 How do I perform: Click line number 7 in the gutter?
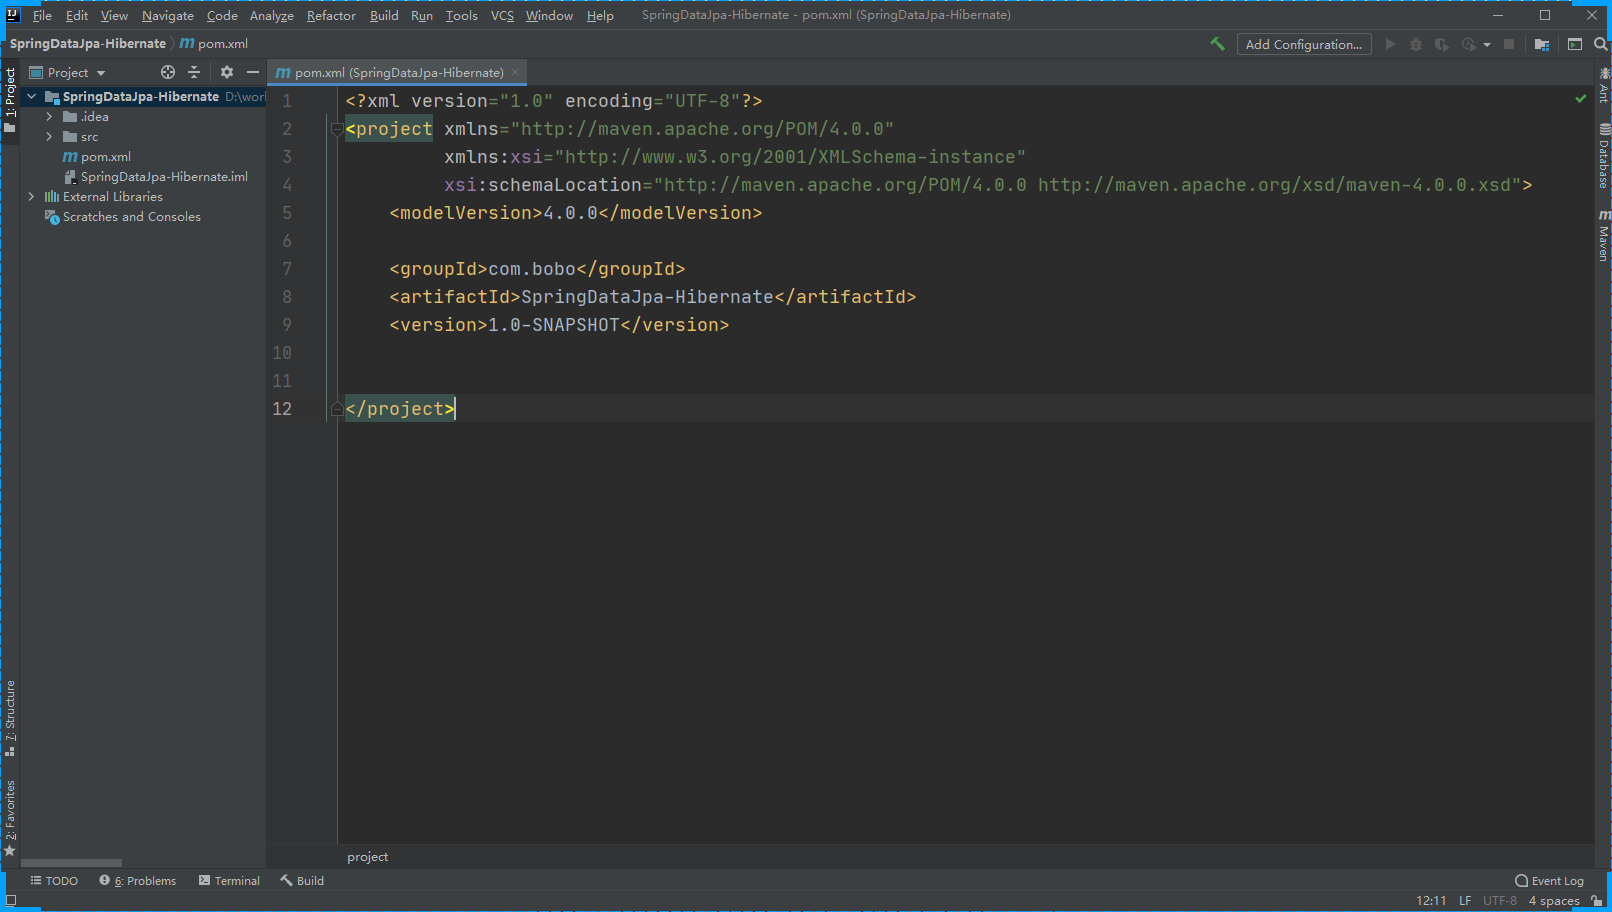(x=287, y=269)
